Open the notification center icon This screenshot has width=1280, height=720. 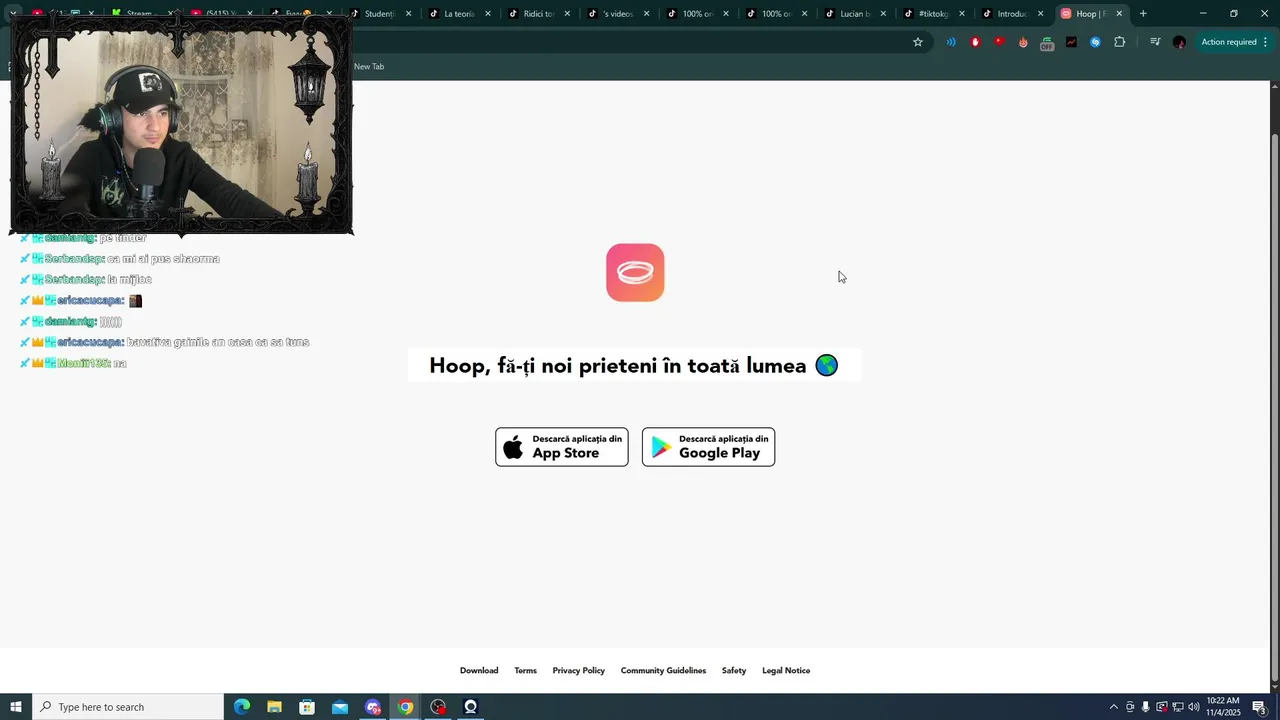(1259, 707)
